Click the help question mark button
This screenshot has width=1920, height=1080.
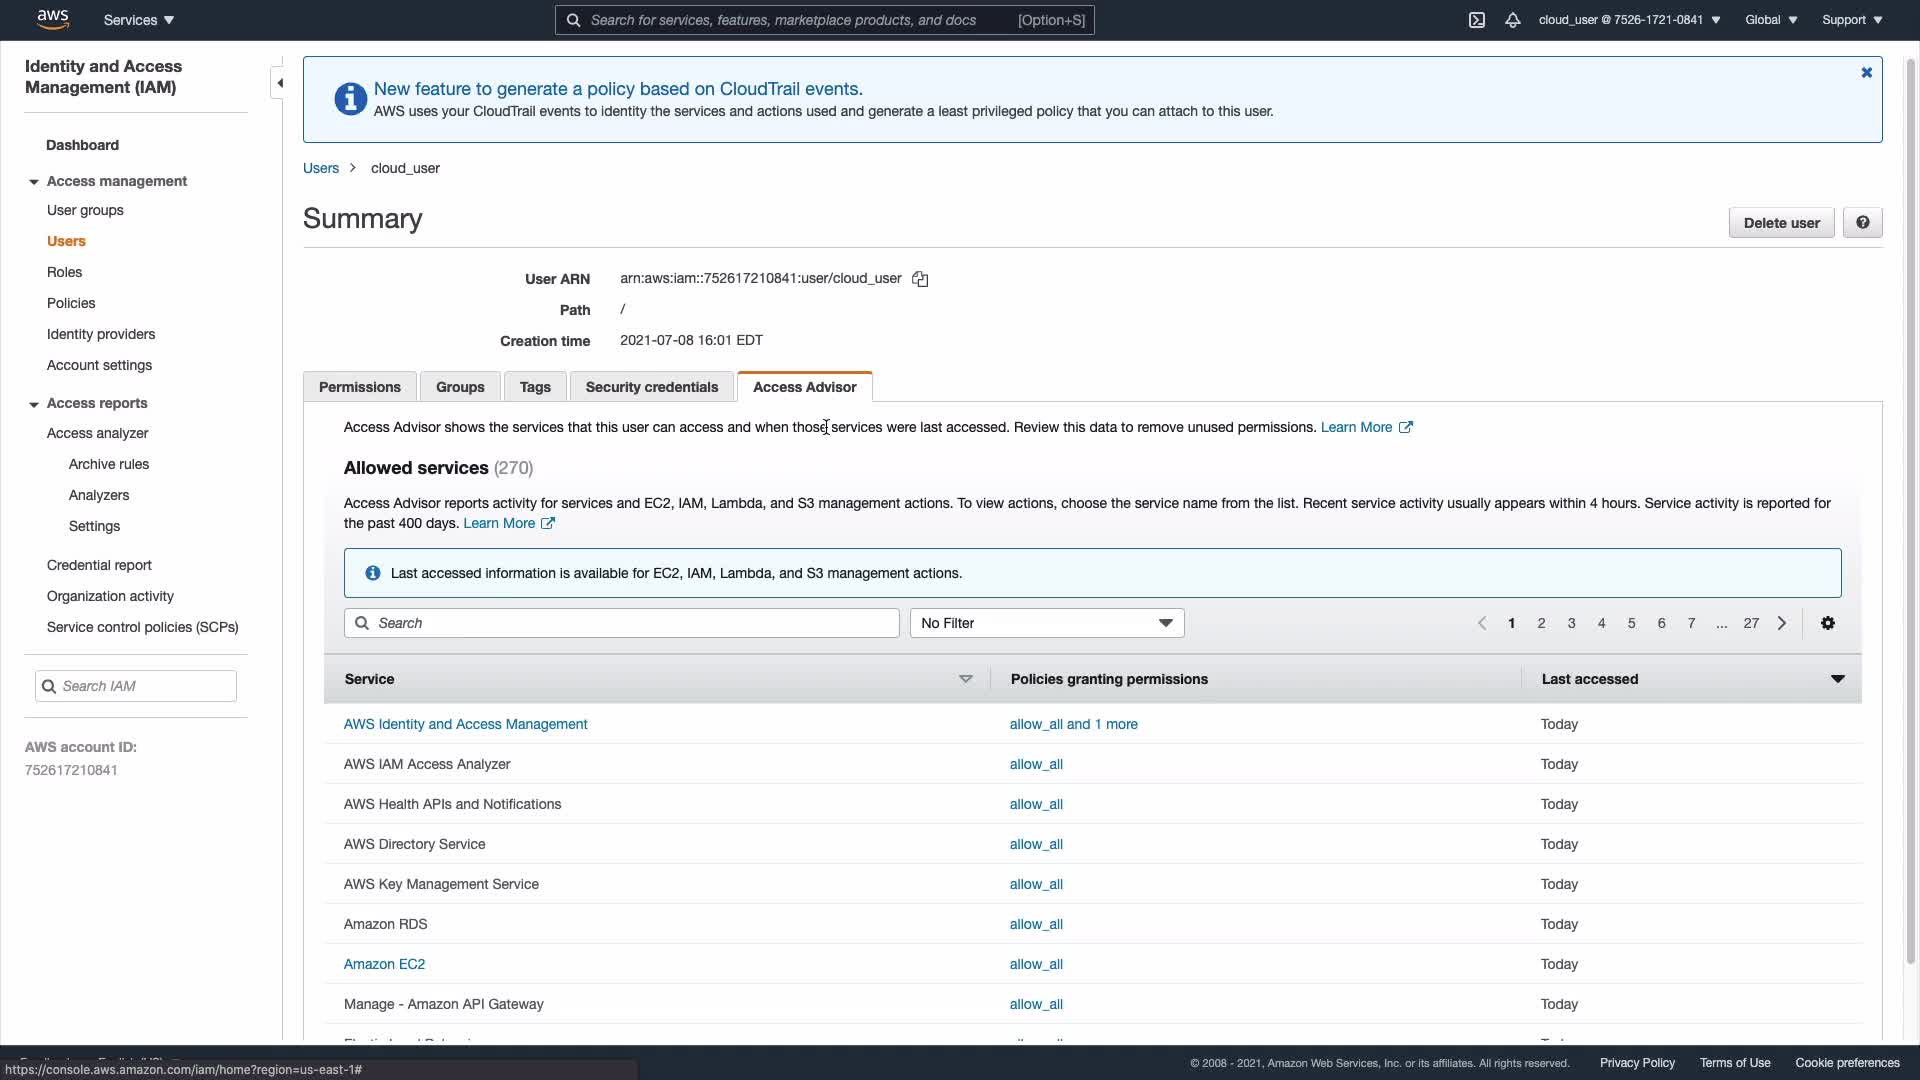1862,223
